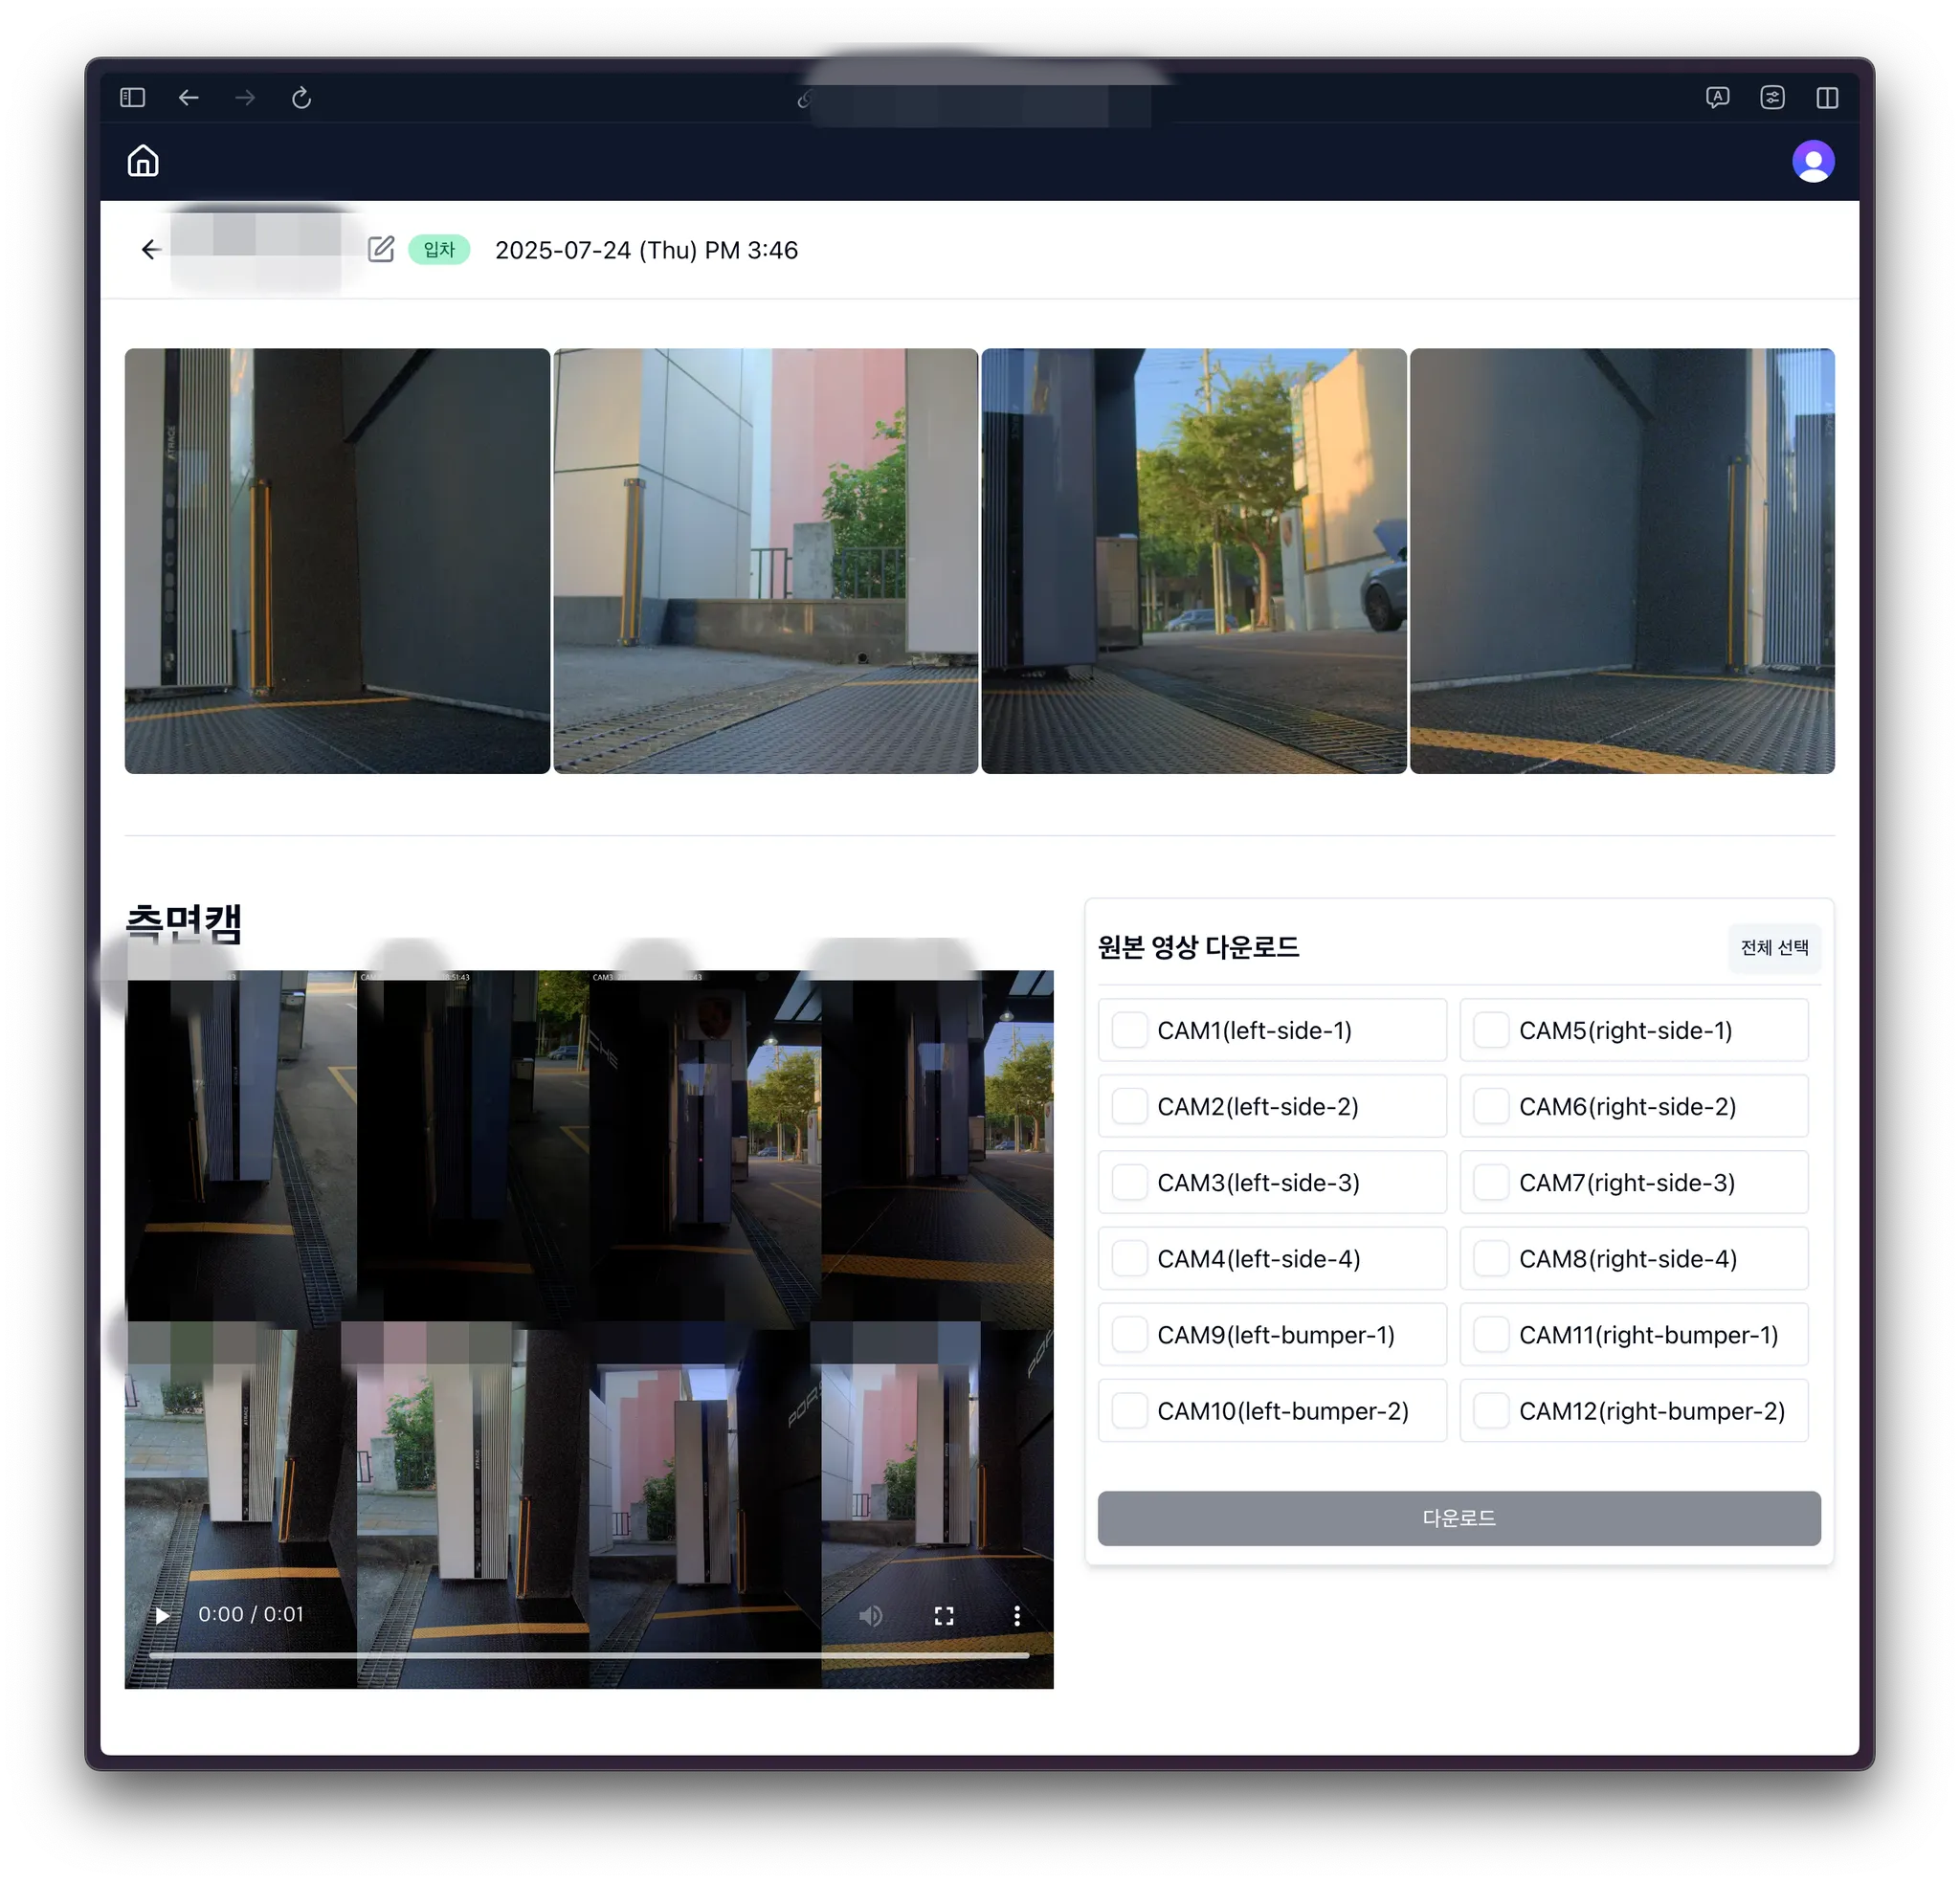Screen dimensions: 1960x1883
Task: Enable CAM6(right-side-2) checkbox
Action: tap(1490, 1105)
